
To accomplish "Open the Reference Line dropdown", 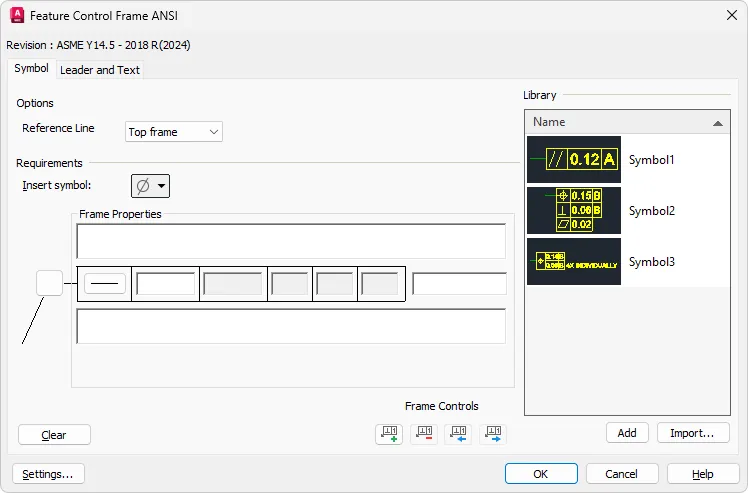I will (x=174, y=132).
